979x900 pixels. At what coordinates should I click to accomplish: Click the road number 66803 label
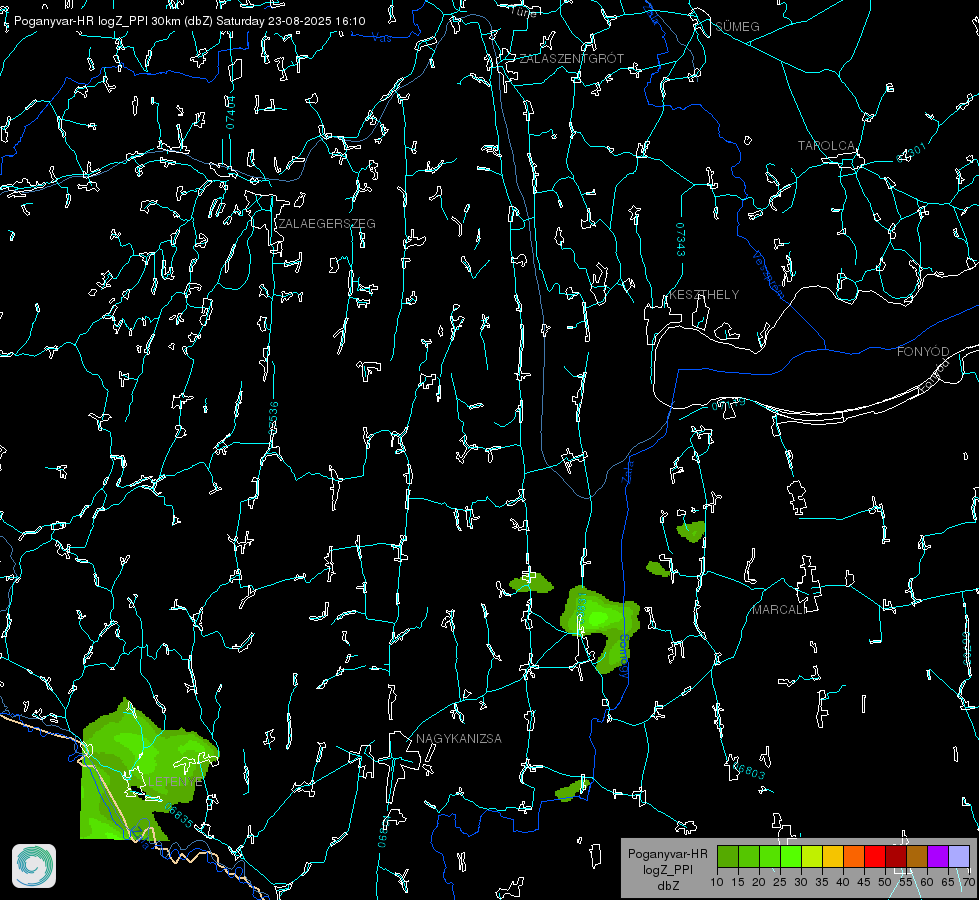(x=747, y=770)
